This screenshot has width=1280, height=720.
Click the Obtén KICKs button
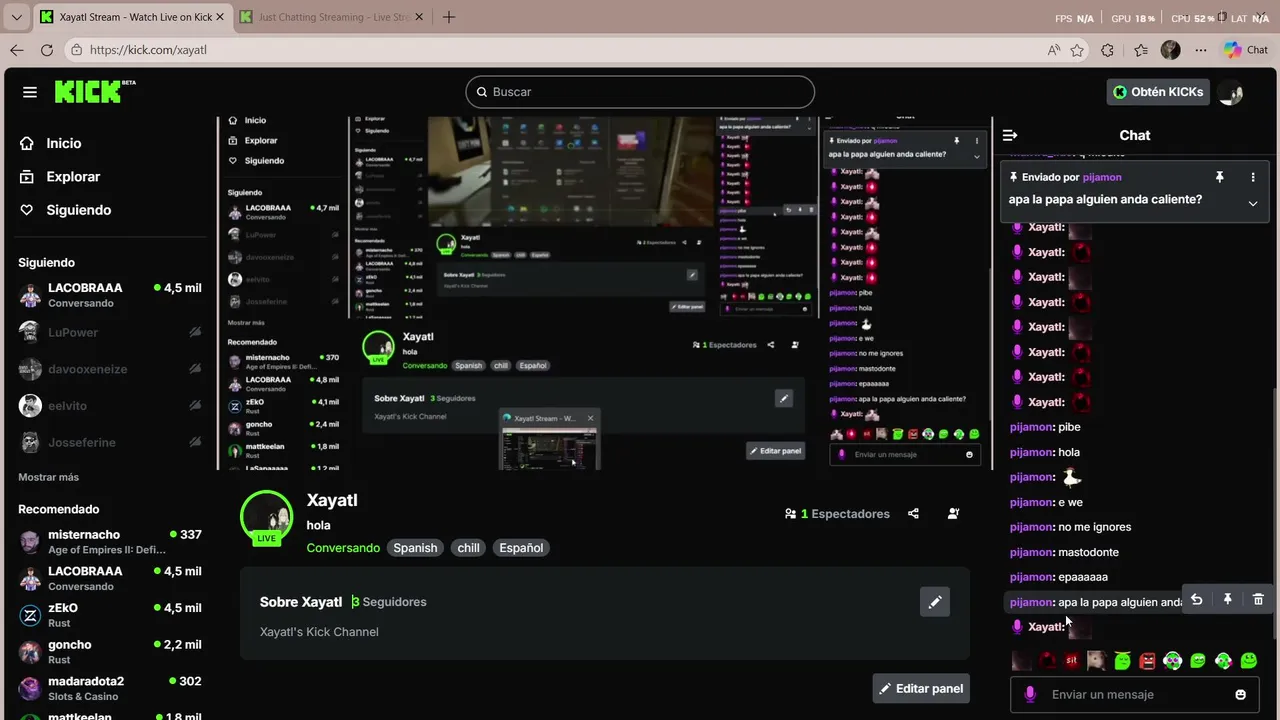[1158, 92]
